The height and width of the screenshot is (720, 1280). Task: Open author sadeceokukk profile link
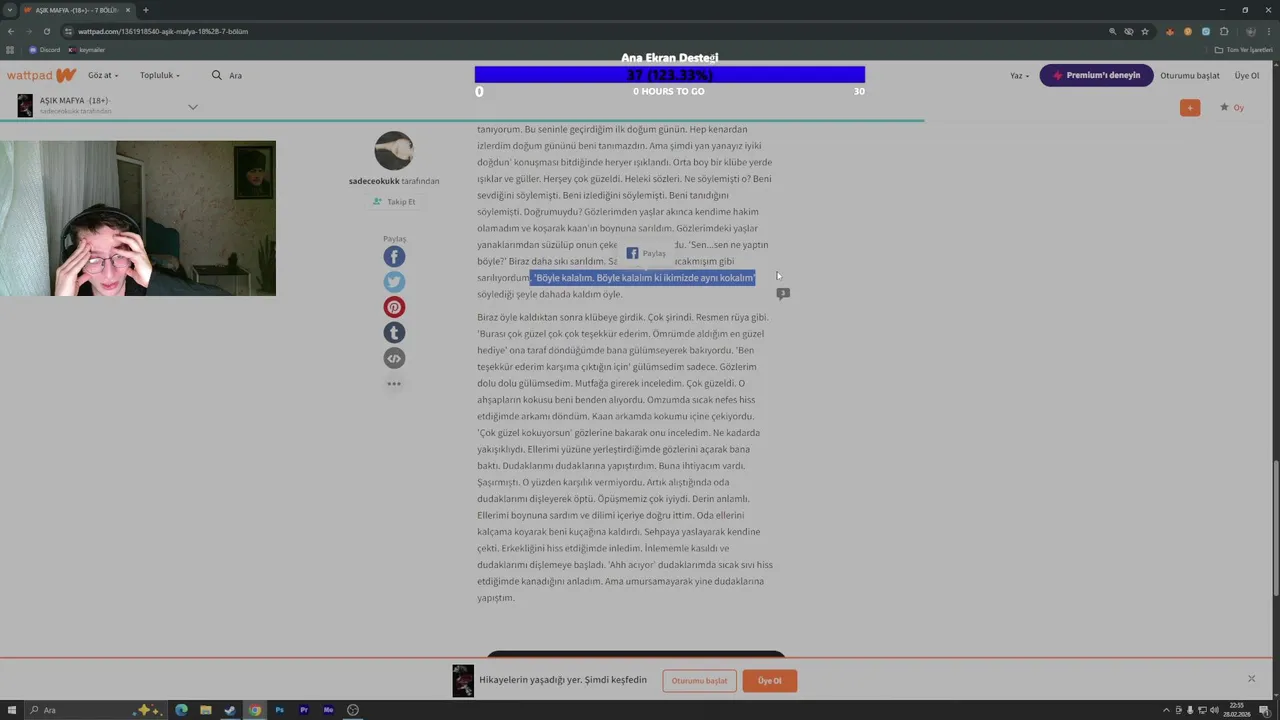click(x=374, y=181)
